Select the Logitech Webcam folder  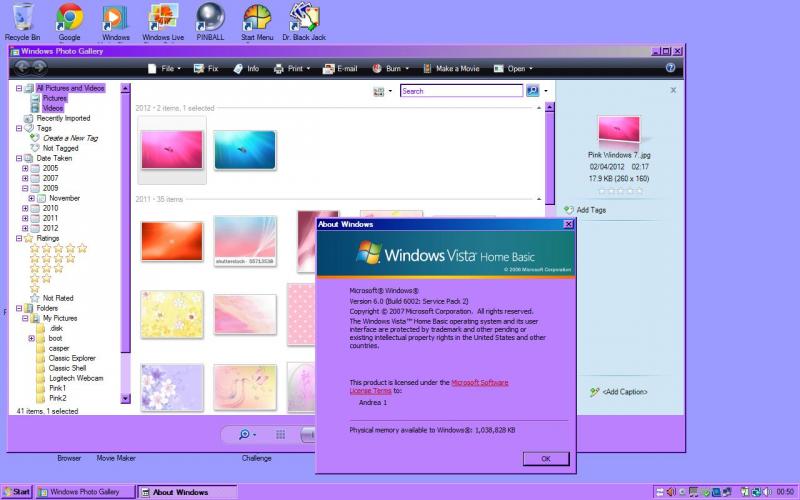[76, 378]
